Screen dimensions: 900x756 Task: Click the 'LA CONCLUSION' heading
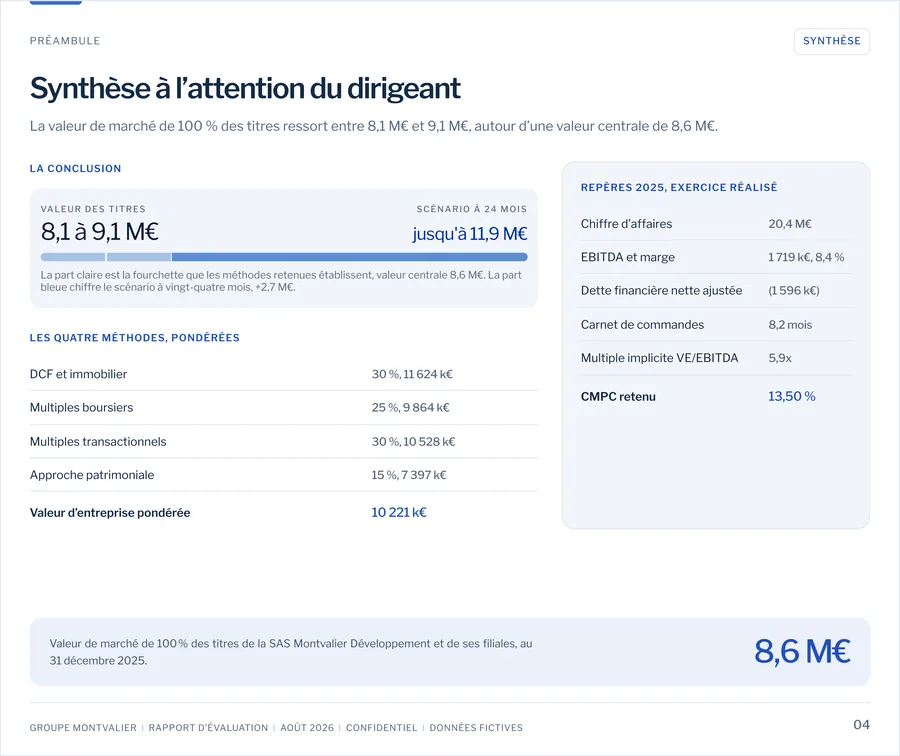tap(75, 169)
